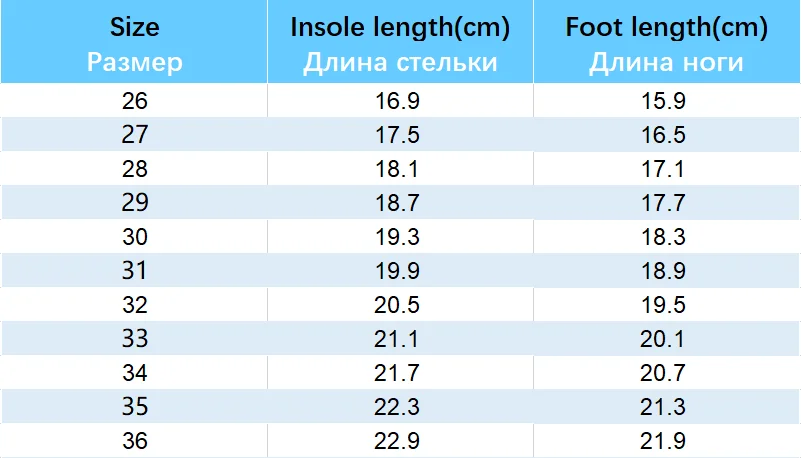Screen dimensions: 801x458
Task: Click the Размер label
Action: pyautogui.click(x=134, y=63)
